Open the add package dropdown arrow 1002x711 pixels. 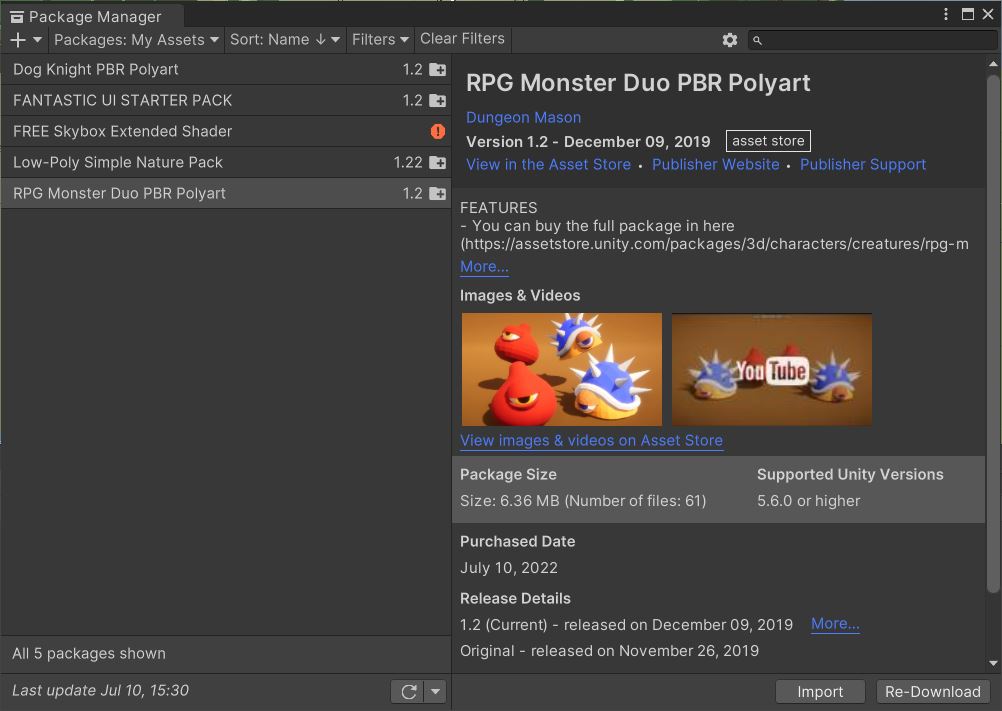tap(38, 40)
